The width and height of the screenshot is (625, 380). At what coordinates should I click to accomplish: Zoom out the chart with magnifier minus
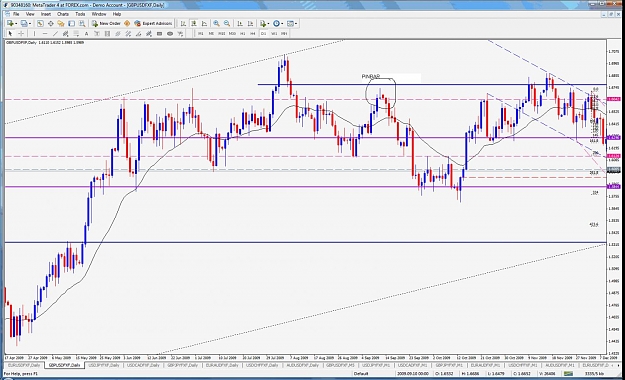[x=227, y=24]
